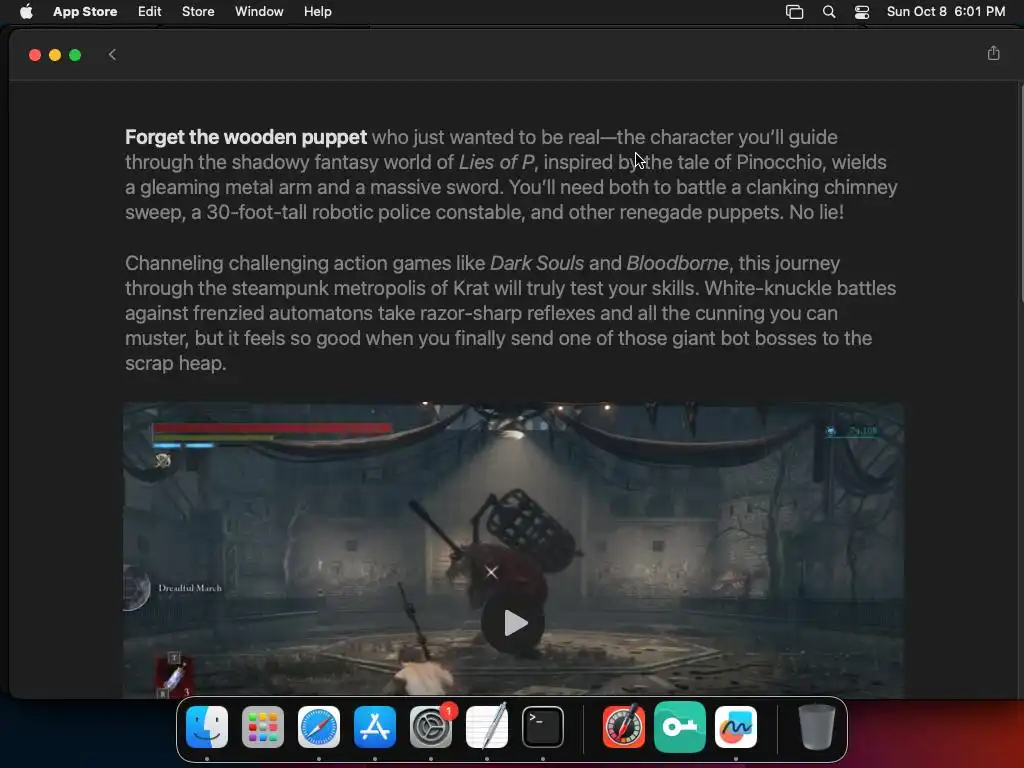The width and height of the screenshot is (1024, 768).
Task: Click the green fullscreen window button
Action: (75, 55)
